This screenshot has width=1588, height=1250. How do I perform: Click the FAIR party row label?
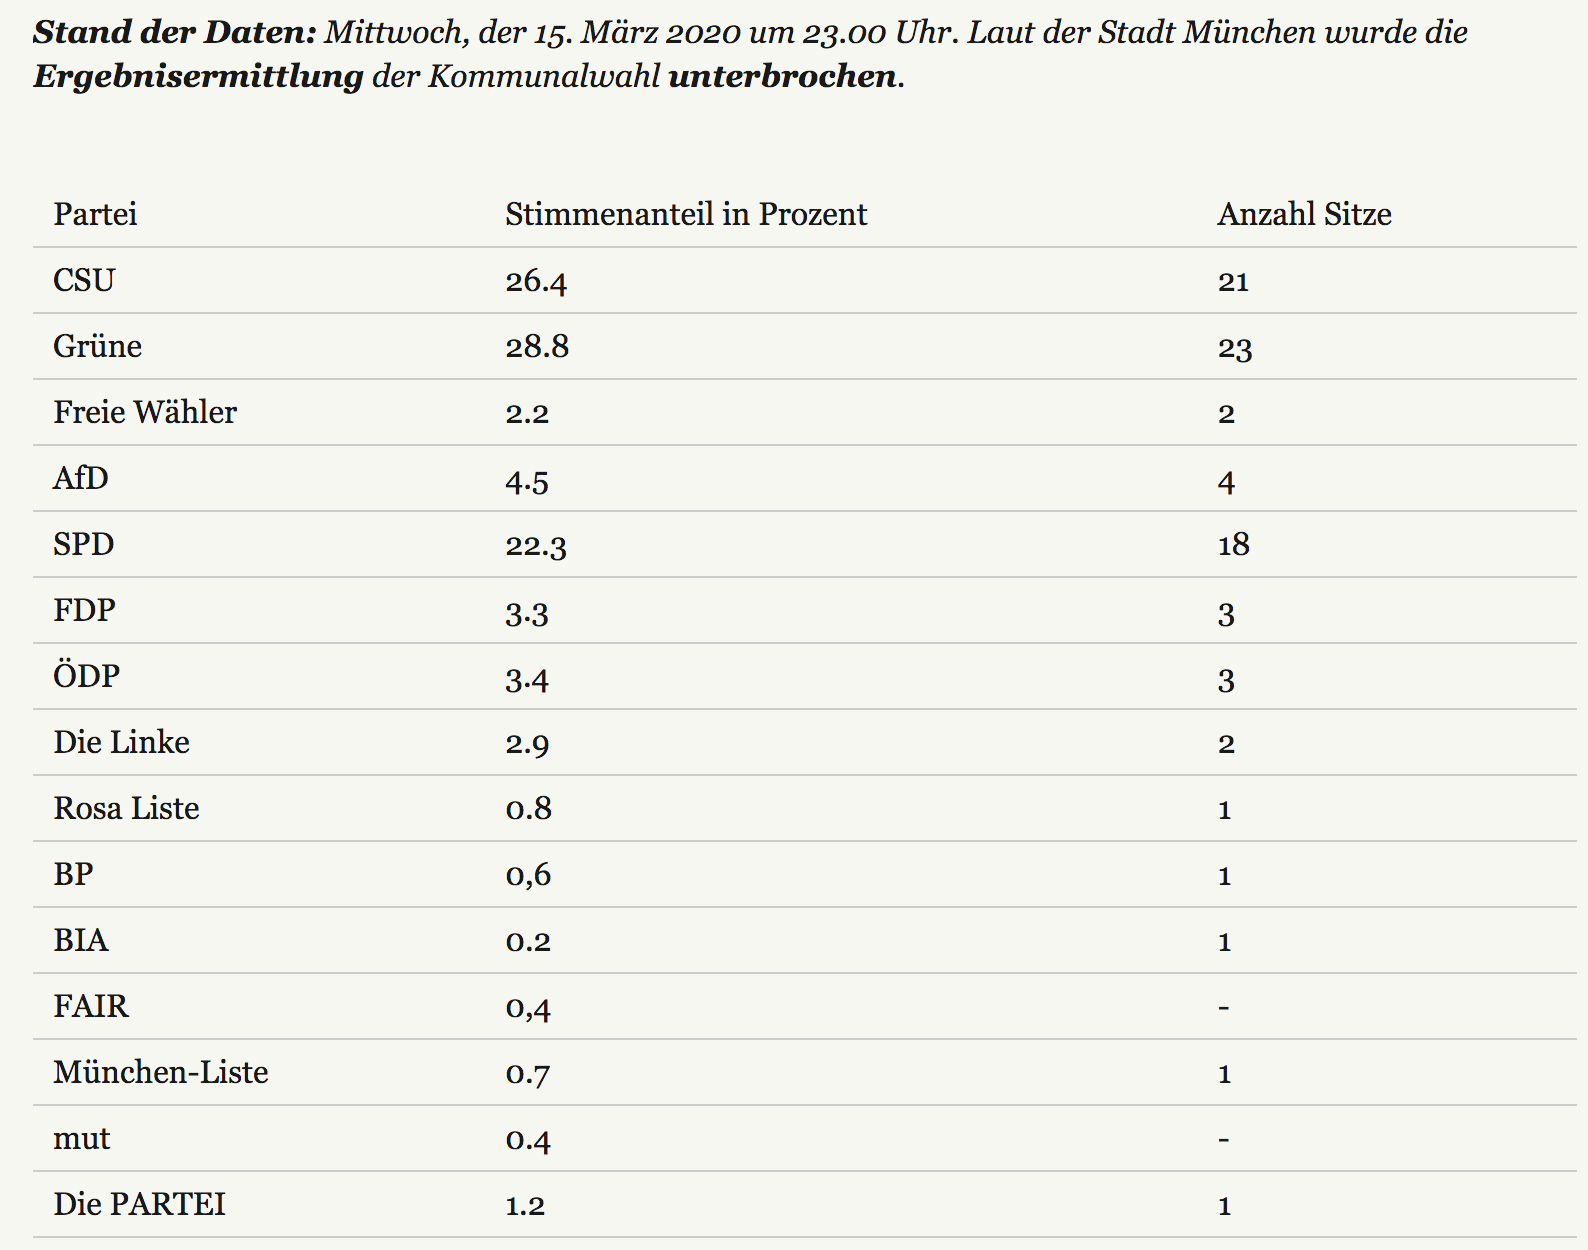[91, 1006]
